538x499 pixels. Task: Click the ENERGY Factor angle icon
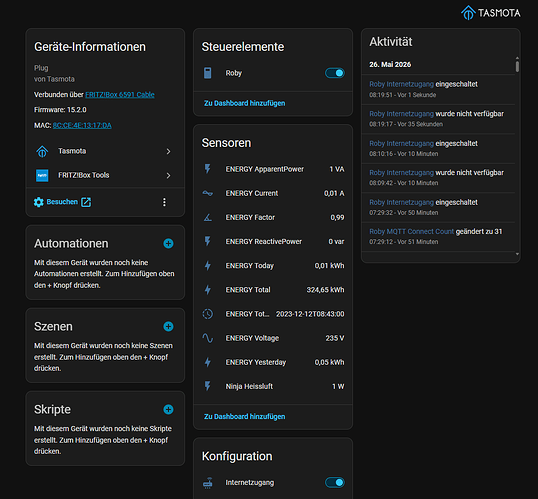coord(208,217)
